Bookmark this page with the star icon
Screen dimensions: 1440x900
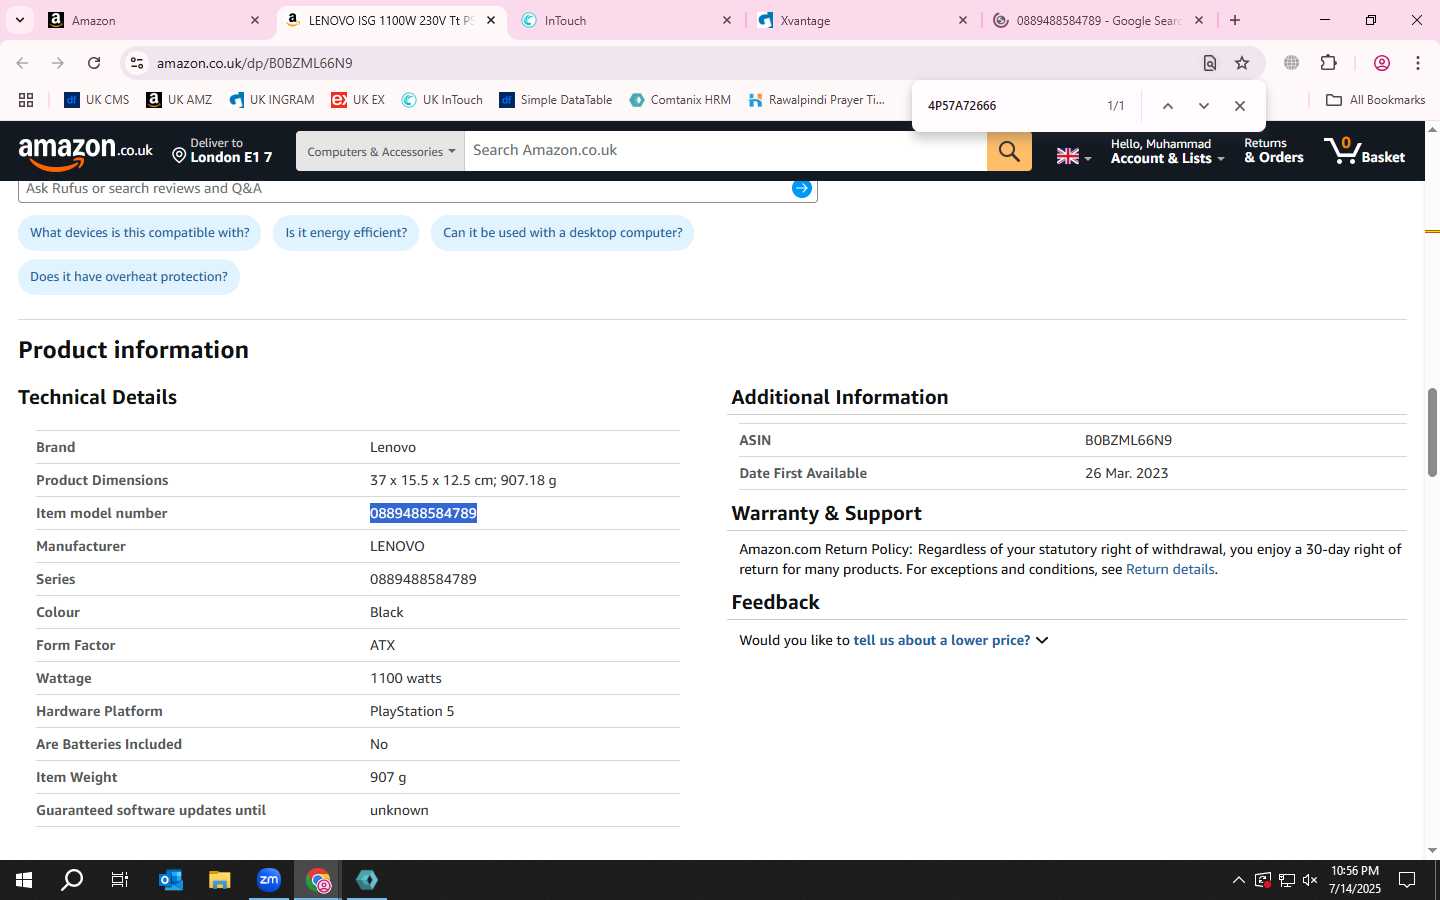pos(1242,63)
